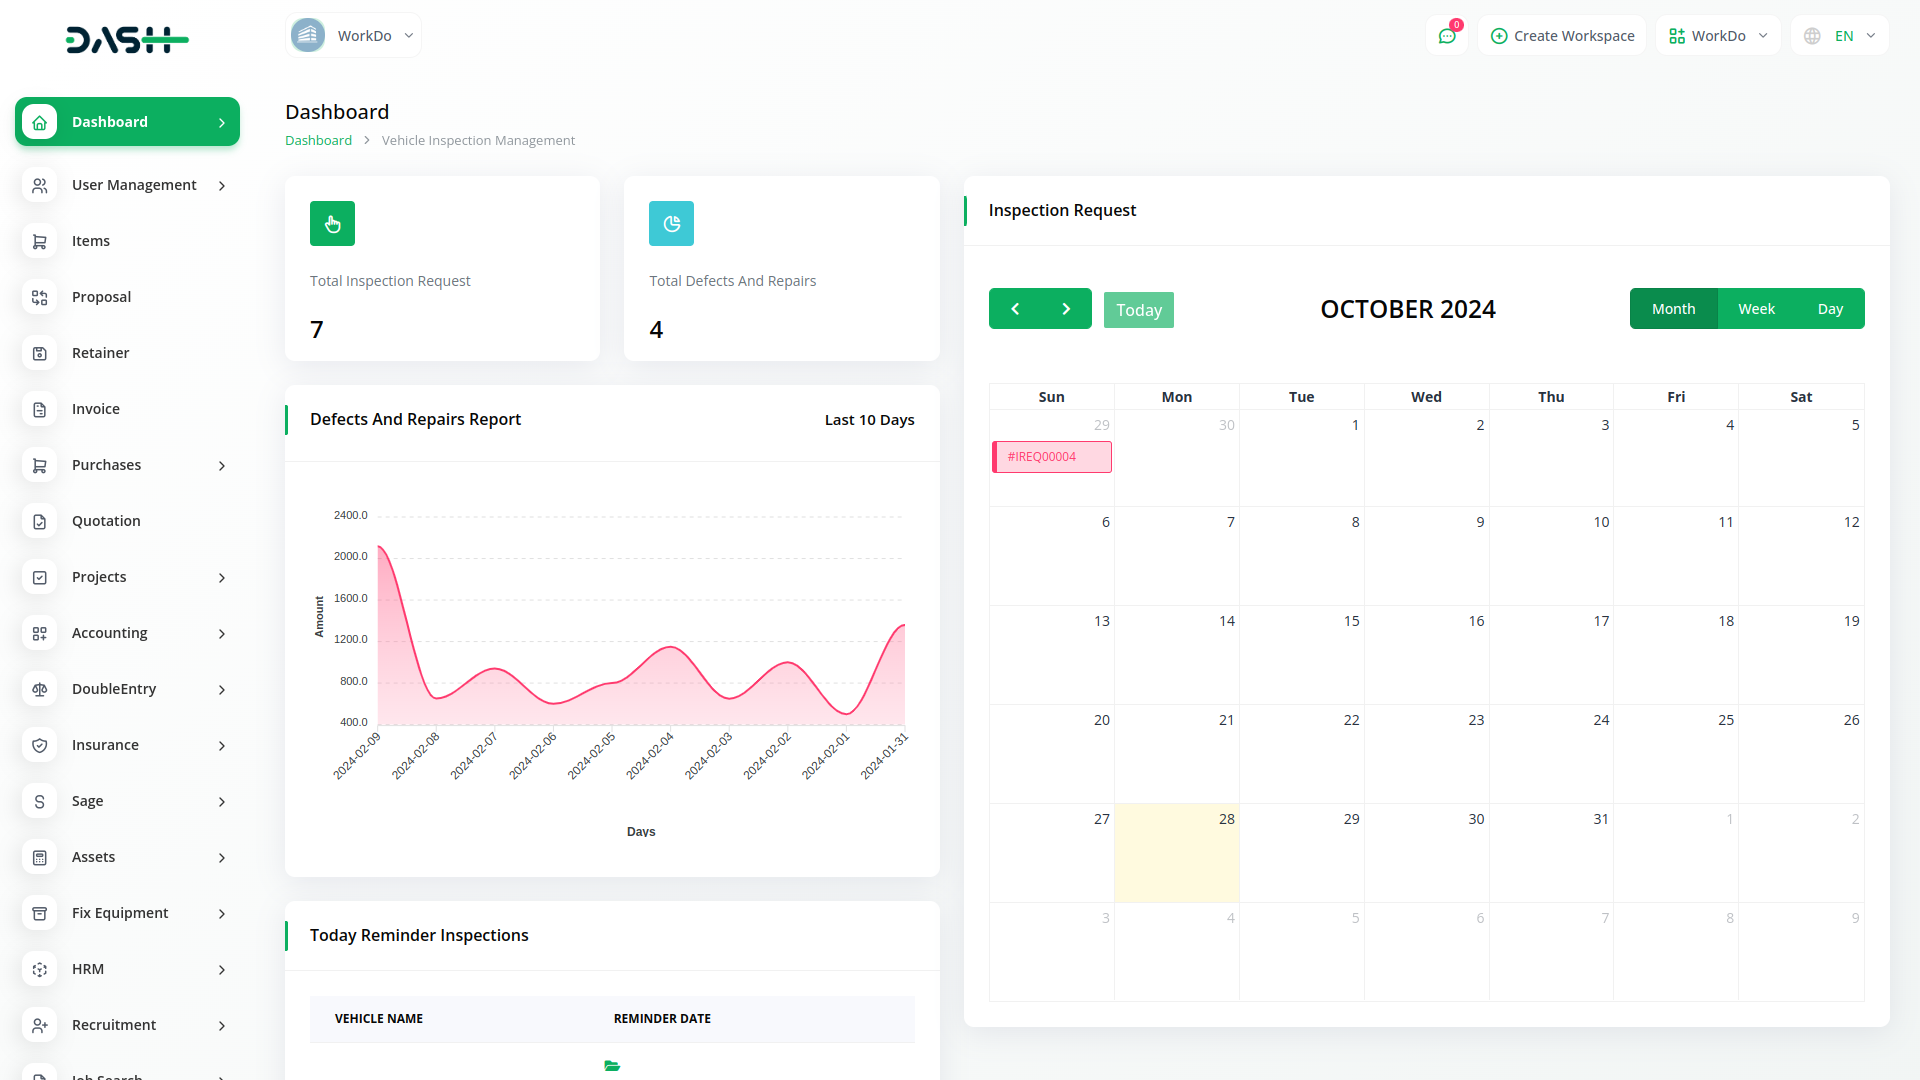Click the Invoice sidebar icon

pos(40,409)
